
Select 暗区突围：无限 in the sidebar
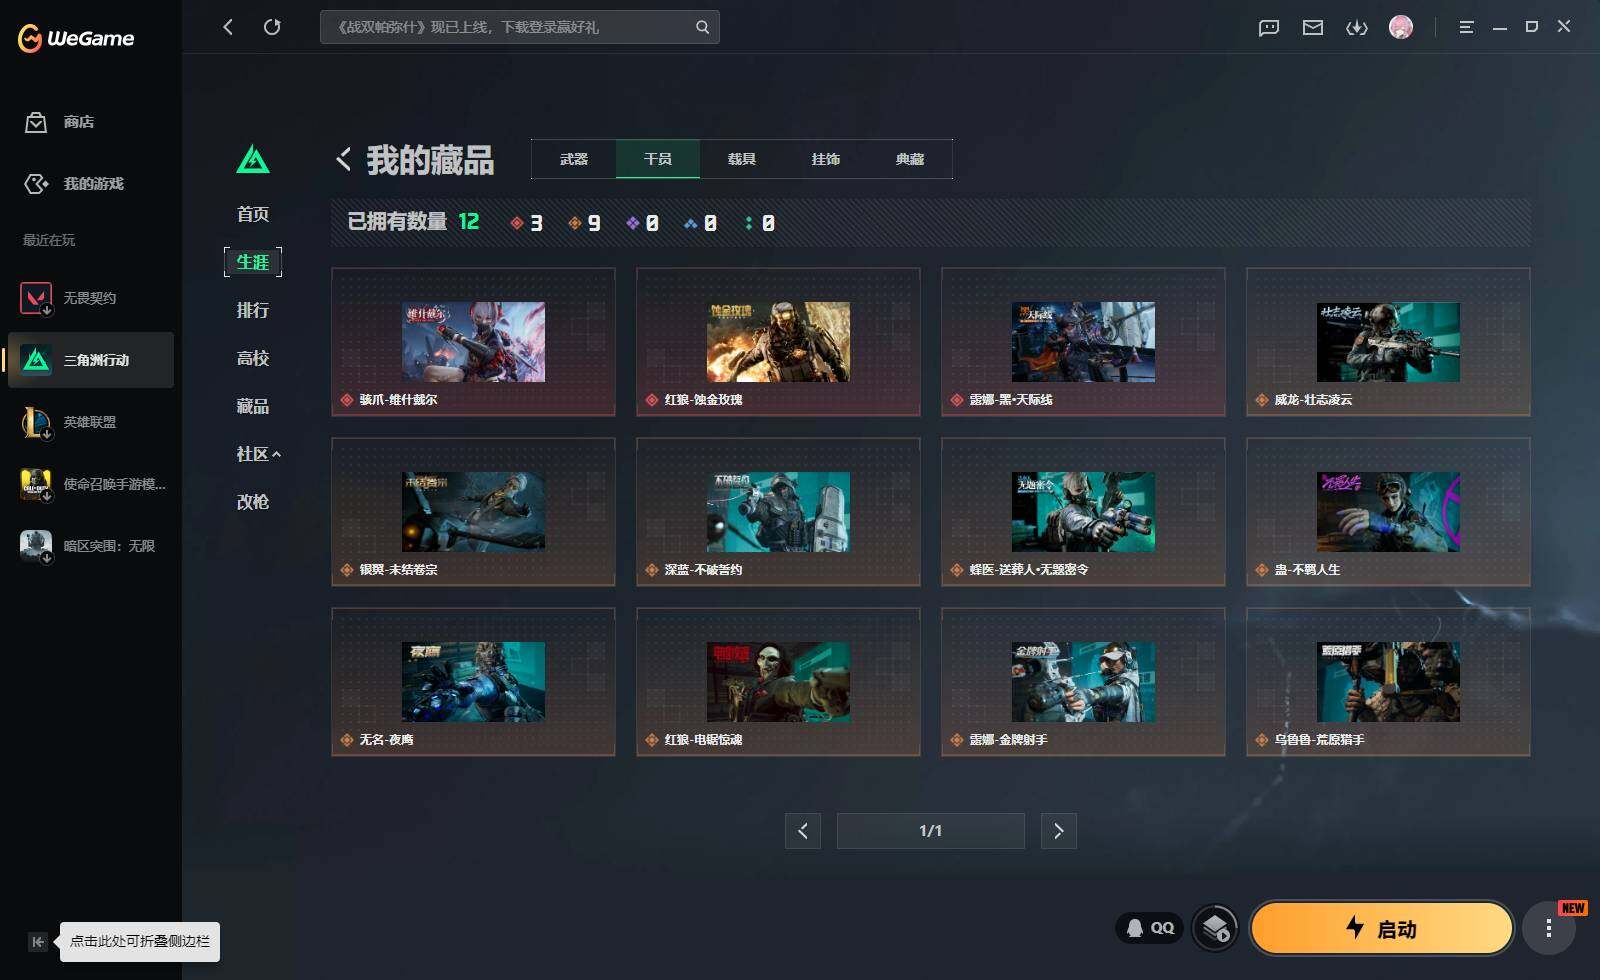point(90,546)
